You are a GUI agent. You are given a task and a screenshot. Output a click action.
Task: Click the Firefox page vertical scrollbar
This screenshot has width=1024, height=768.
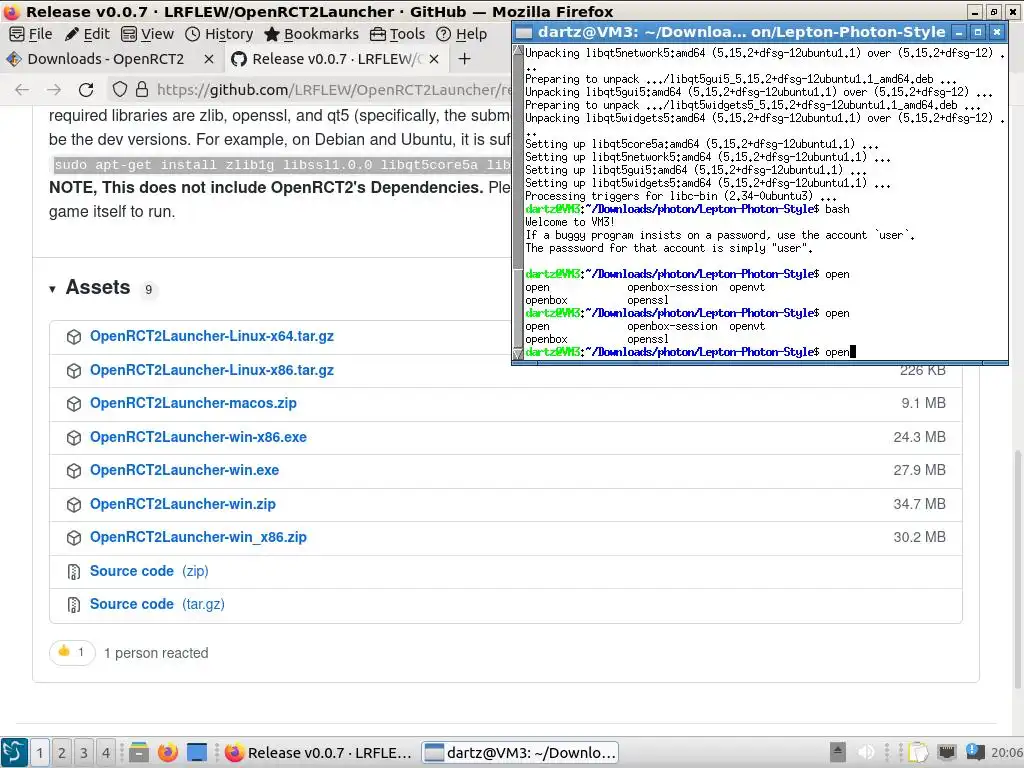click(1017, 568)
